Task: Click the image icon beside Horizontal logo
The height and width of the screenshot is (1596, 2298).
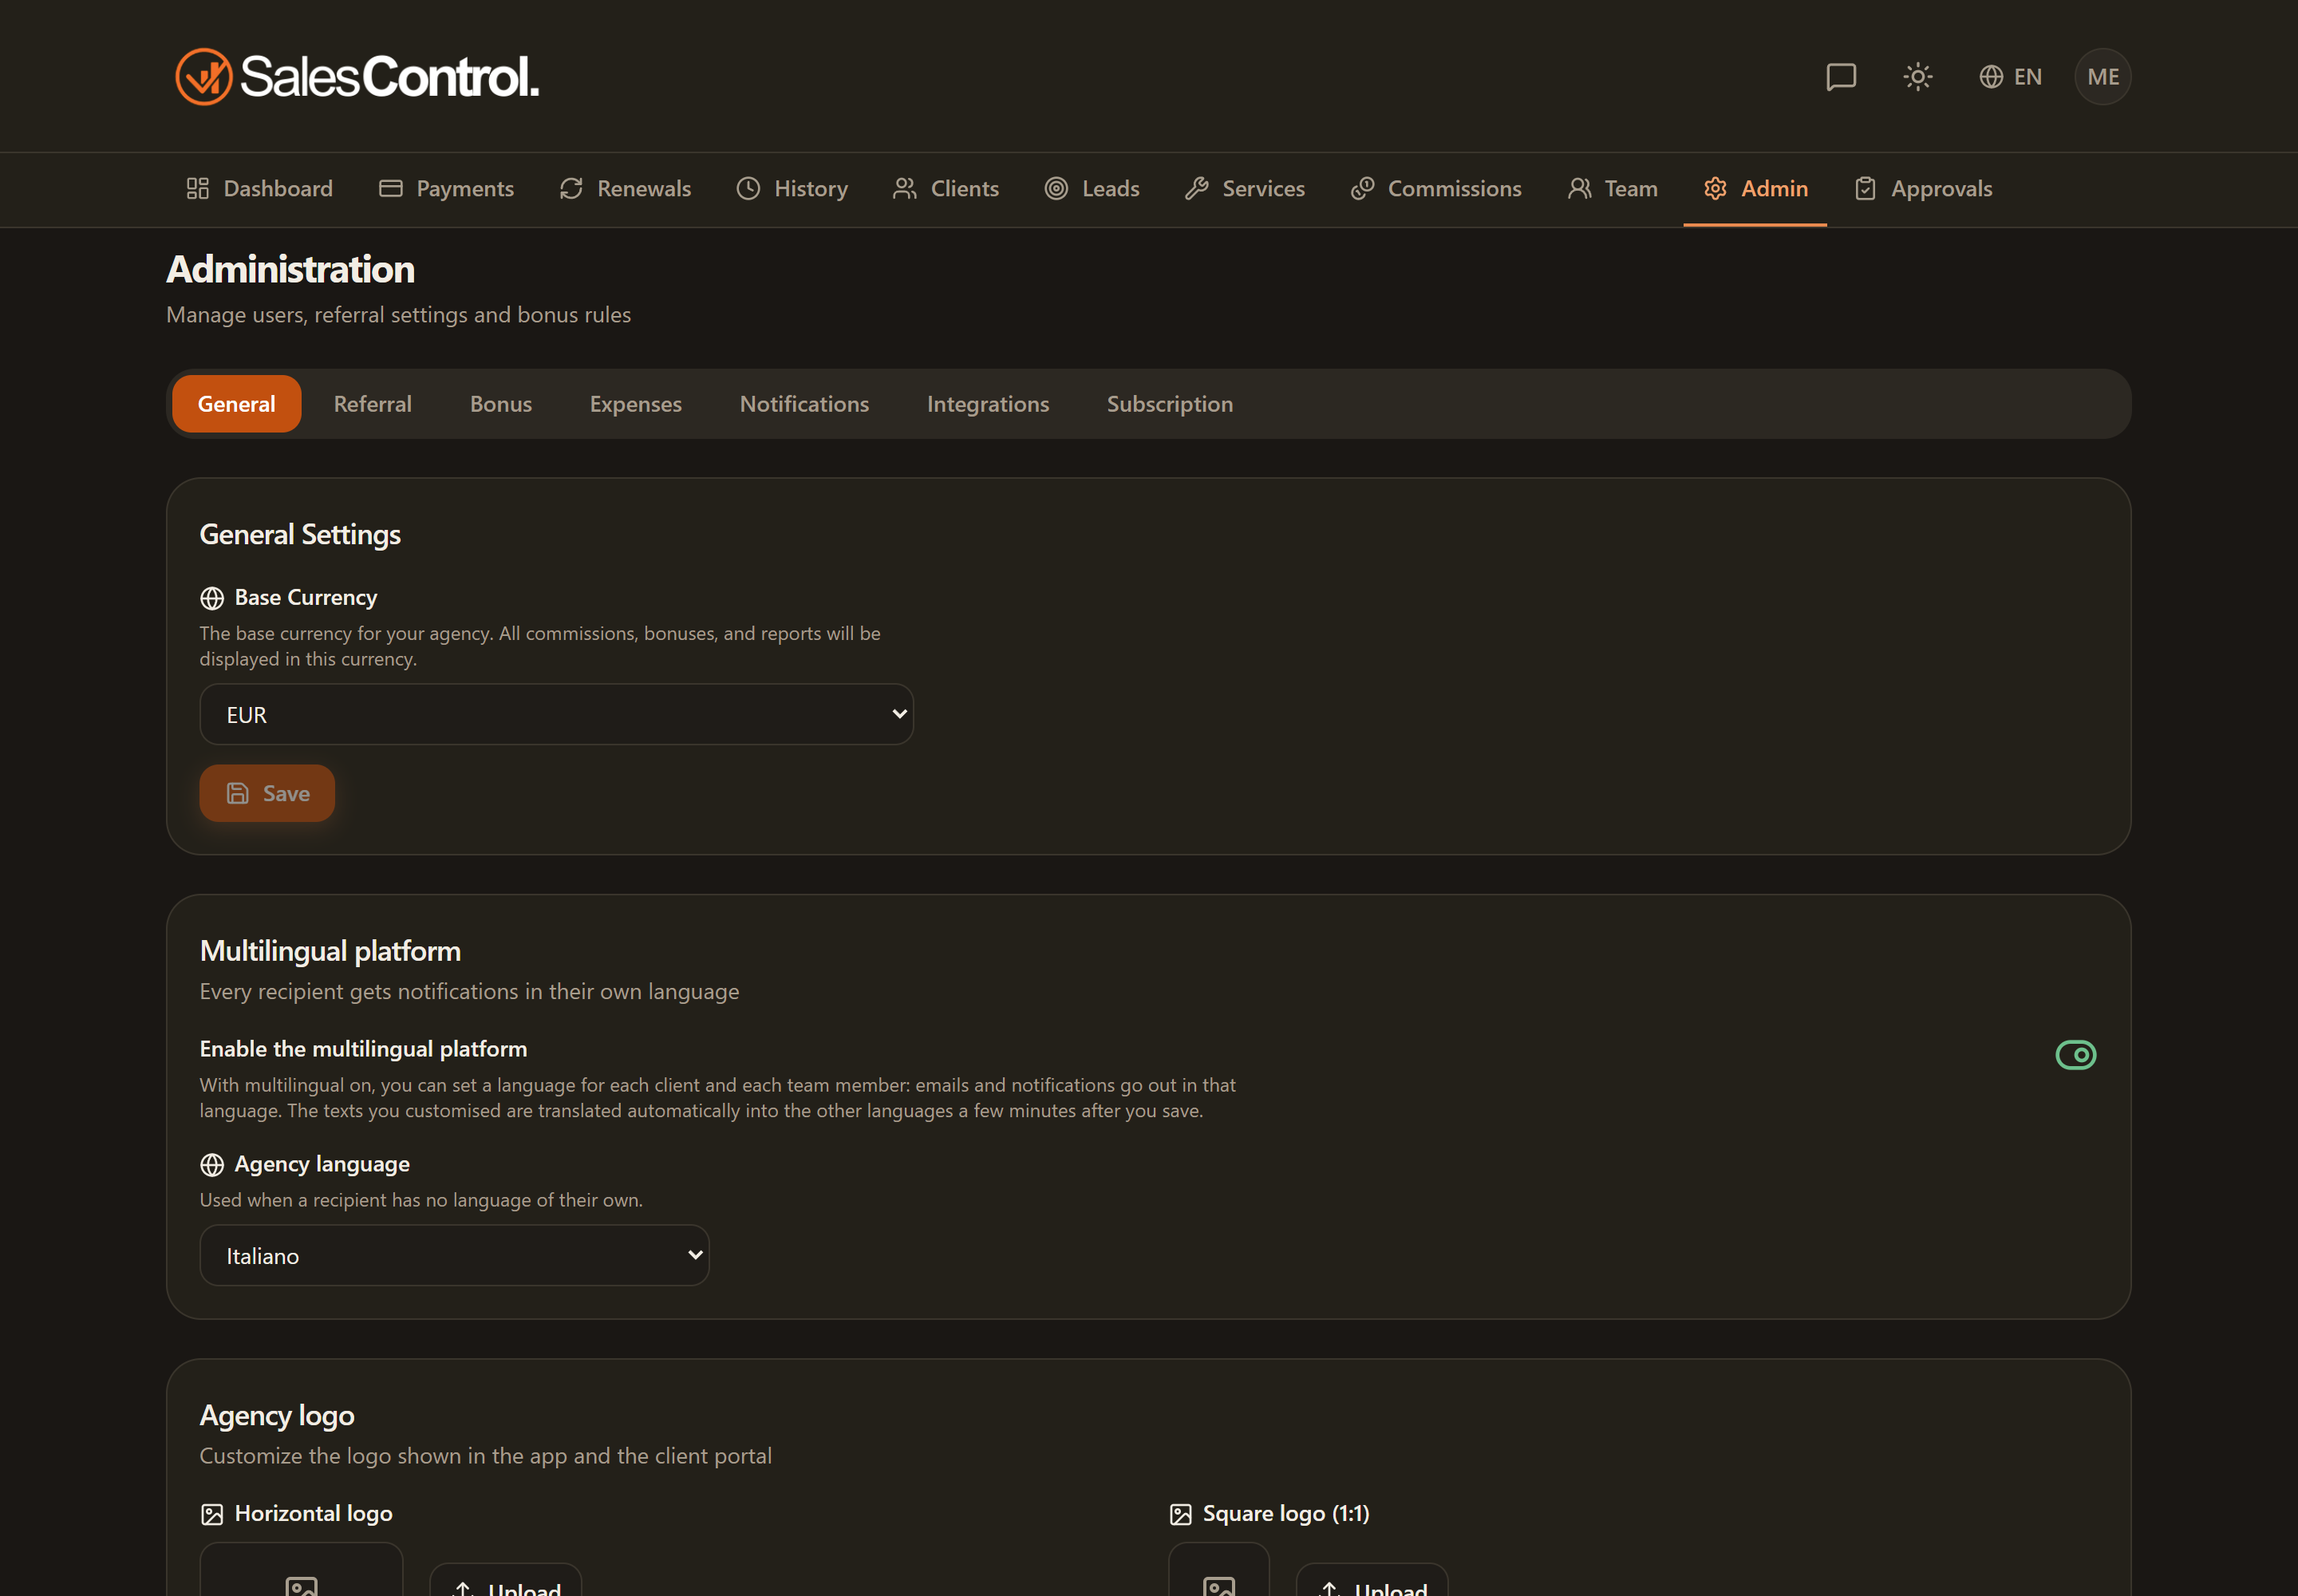Action: tap(212, 1514)
